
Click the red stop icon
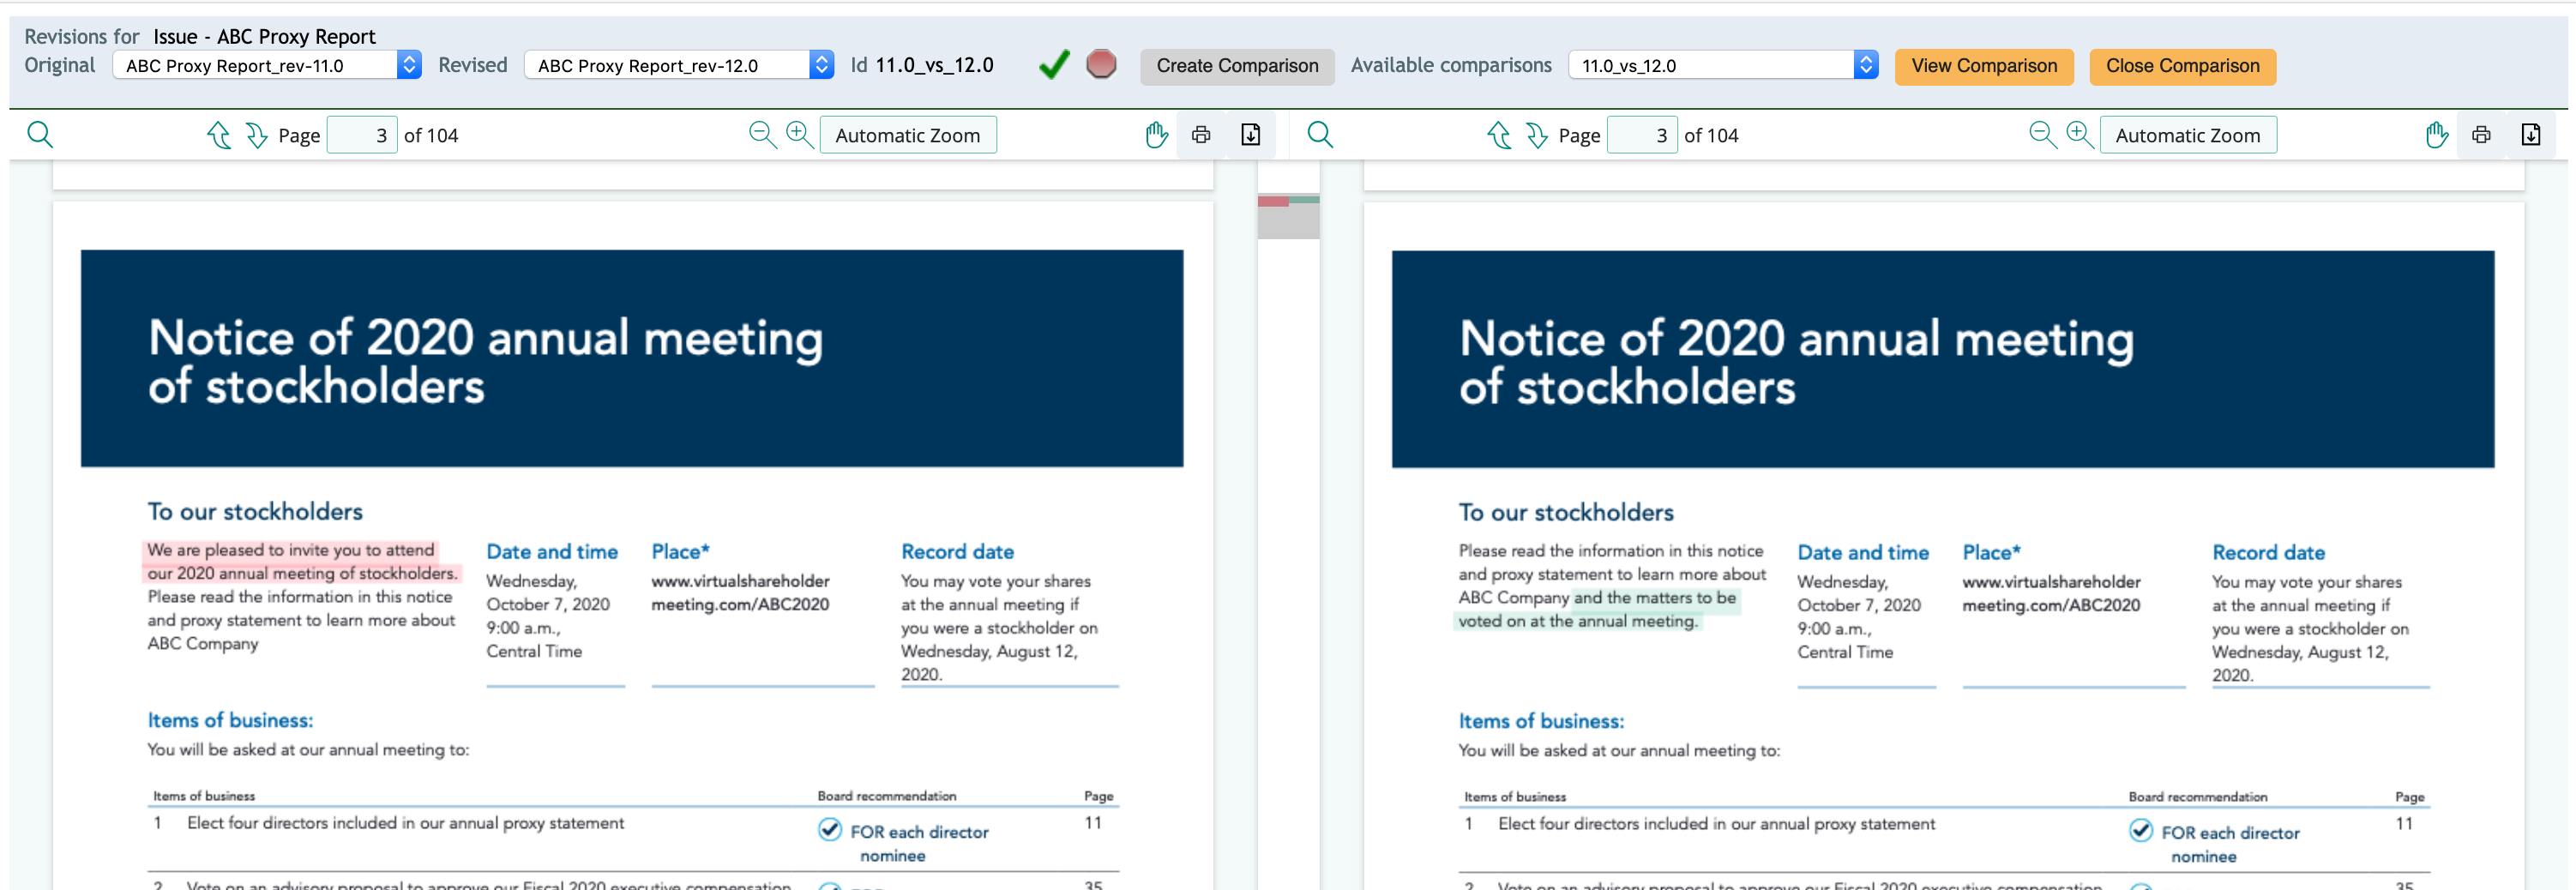pos(1101,65)
